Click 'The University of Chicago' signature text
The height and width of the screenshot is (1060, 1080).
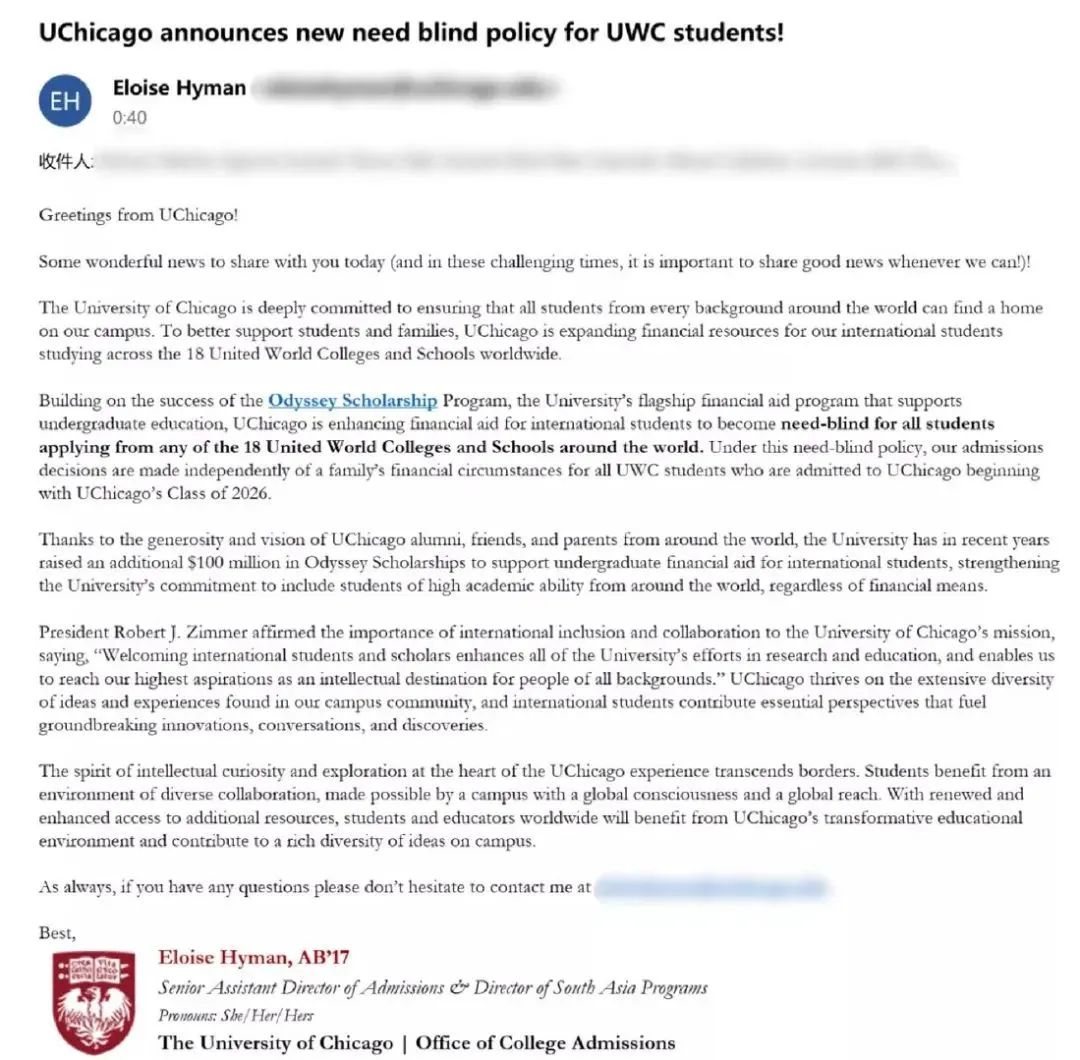click(x=276, y=1043)
